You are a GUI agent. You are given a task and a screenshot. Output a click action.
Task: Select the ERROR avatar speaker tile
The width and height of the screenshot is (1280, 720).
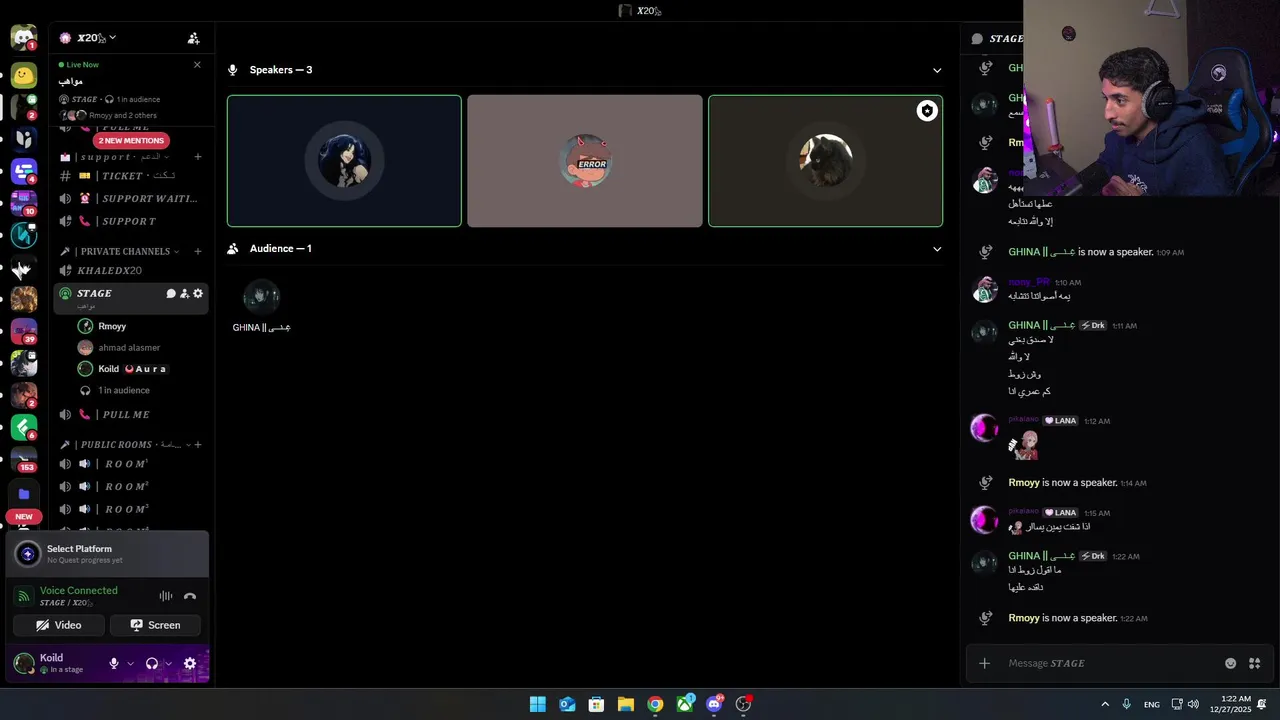pyautogui.click(x=585, y=161)
